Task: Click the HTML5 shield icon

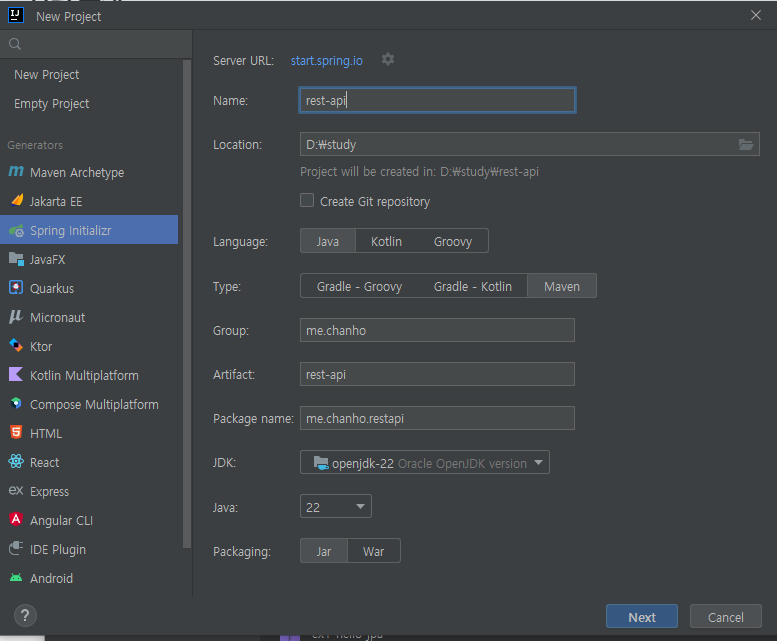Action: click(x=16, y=432)
